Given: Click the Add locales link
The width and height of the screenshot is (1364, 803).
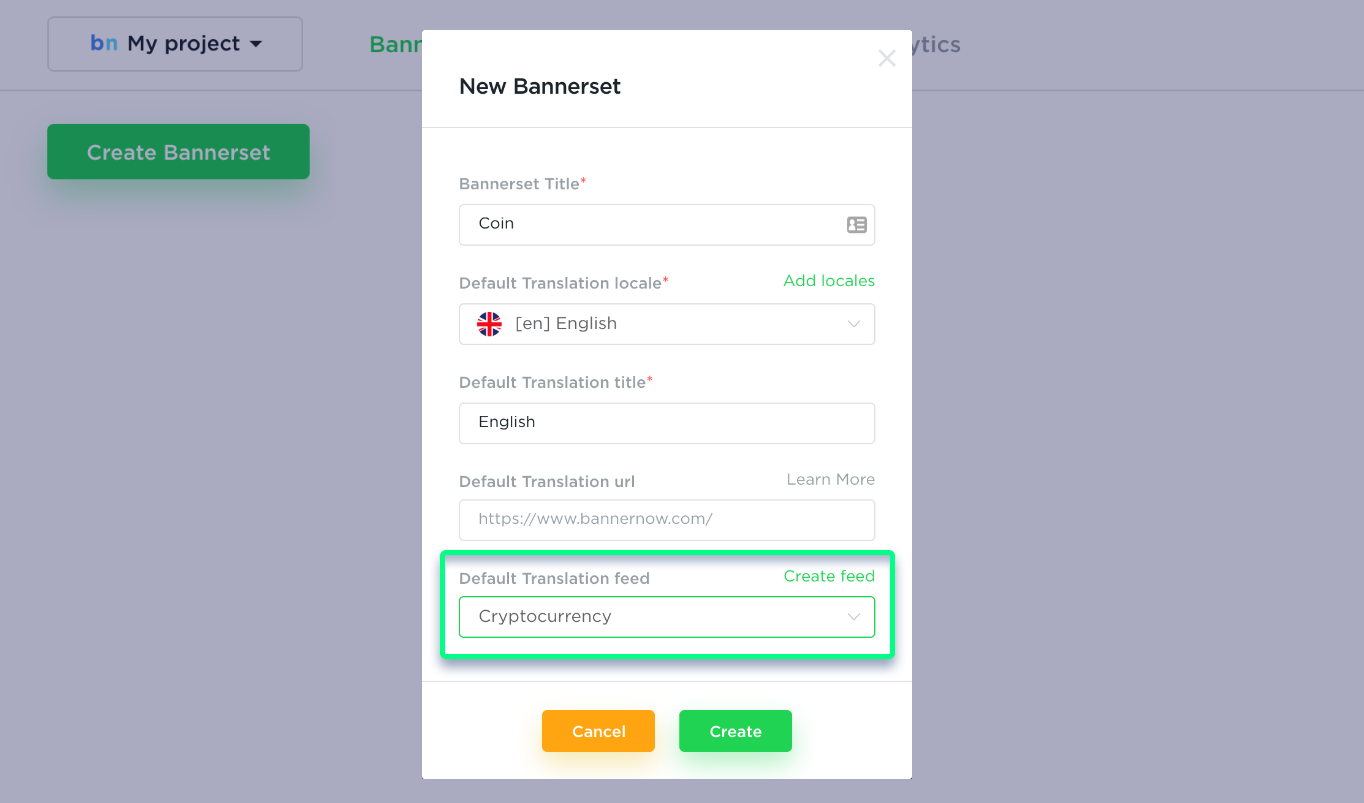Looking at the screenshot, I should point(829,281).
